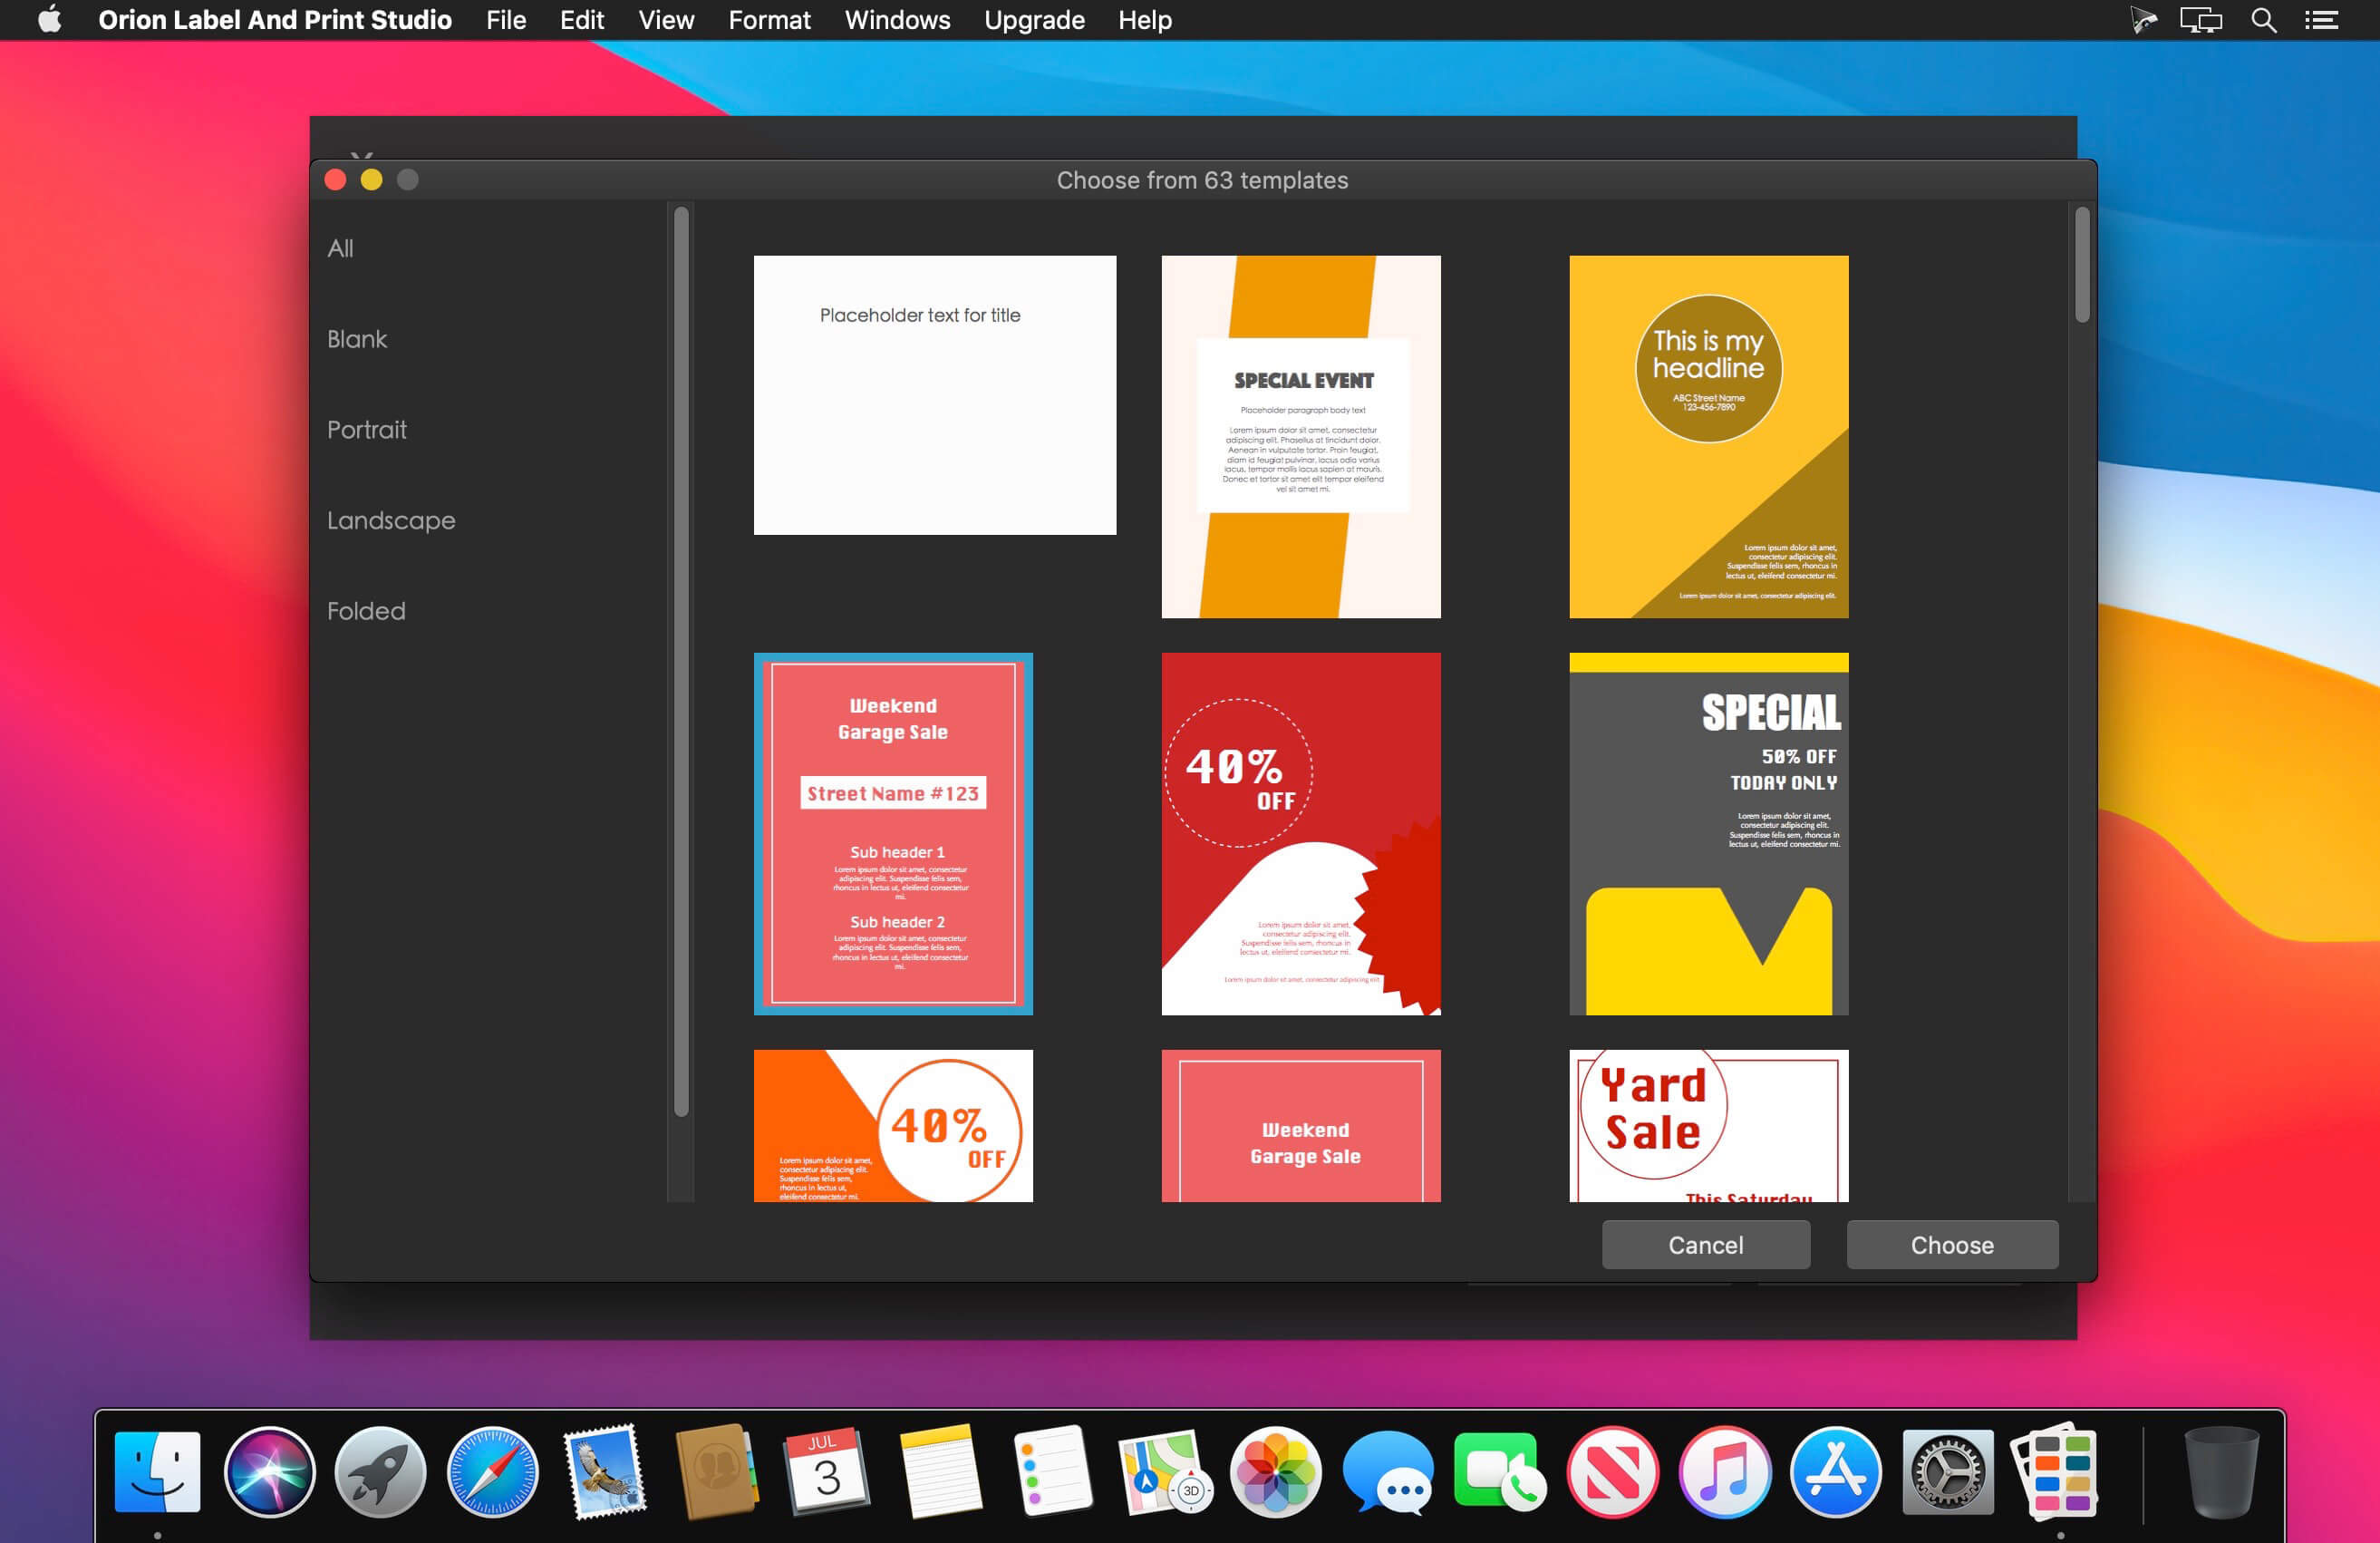This screenshot has height=1543, width=2380.
Task: Open Notes app in dock
Action: click(x=940, y=1471)
